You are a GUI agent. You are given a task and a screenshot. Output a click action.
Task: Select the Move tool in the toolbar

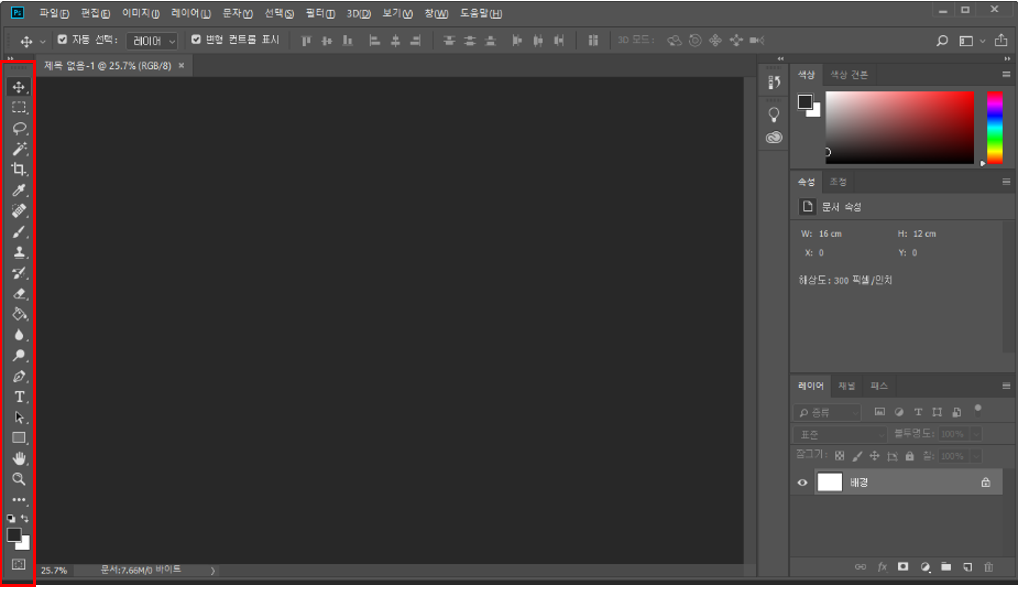point(18,87)
